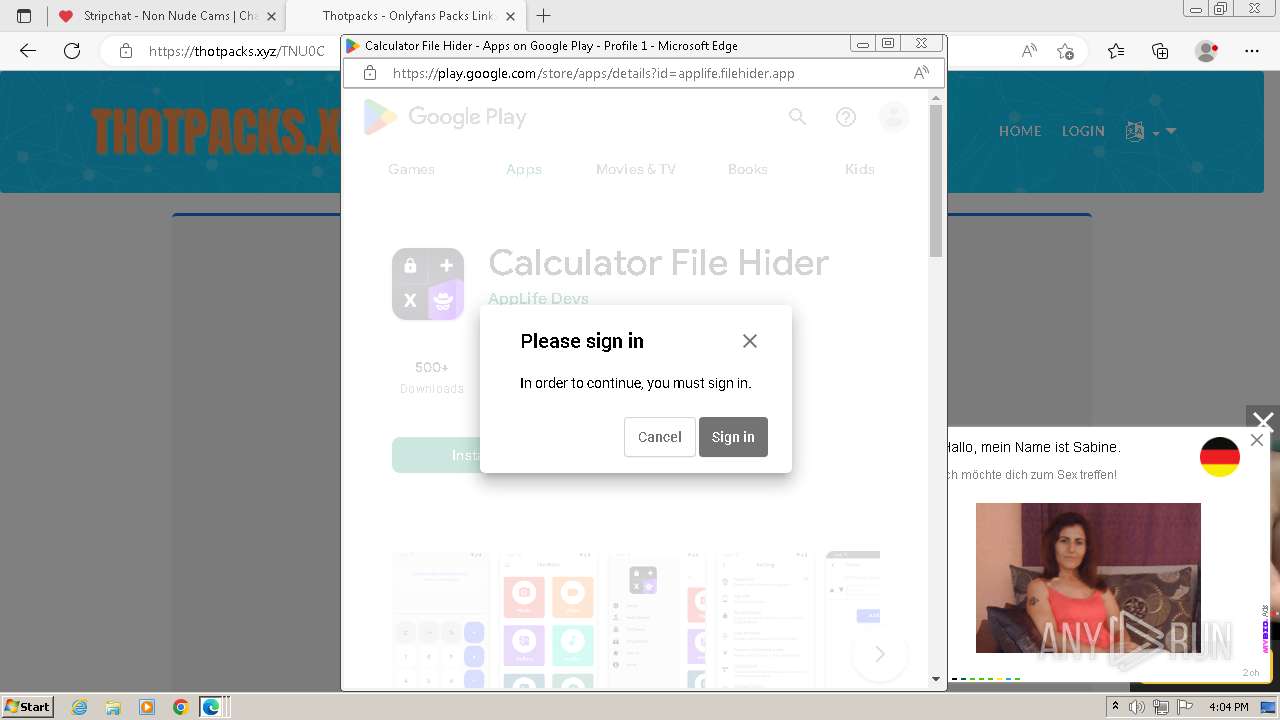Open Google Play search icon

tap(797, 117)
